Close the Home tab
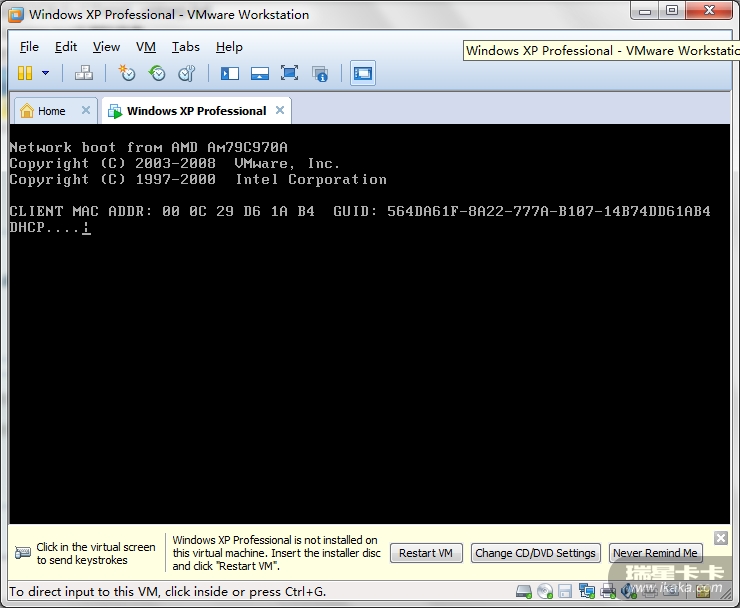The height and width of the screenshot is (608, 740). pos(86,110)
